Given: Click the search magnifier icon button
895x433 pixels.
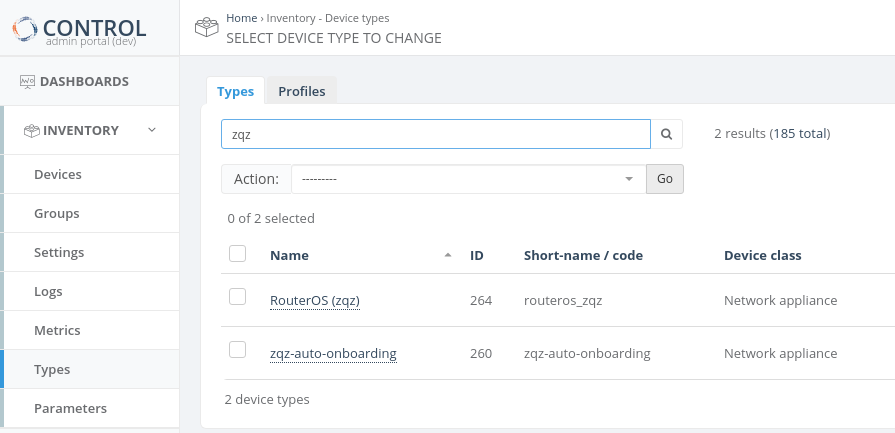Looking at the screenshot, I should pyautogui.click(x=667, y=134).
